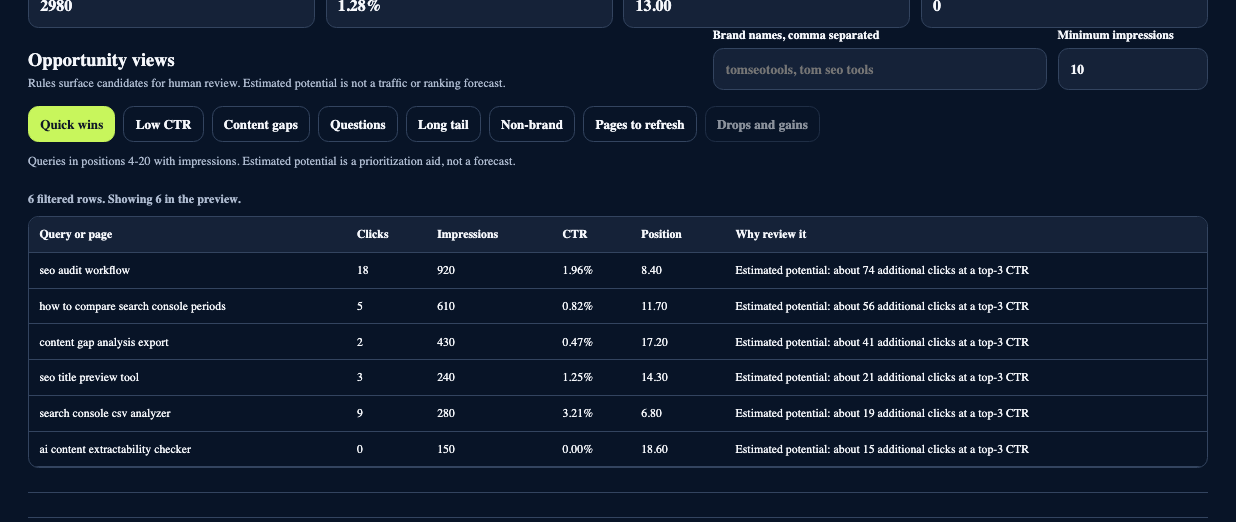
Task: Click the Drops and gains tab
Action: coord(762,125)
